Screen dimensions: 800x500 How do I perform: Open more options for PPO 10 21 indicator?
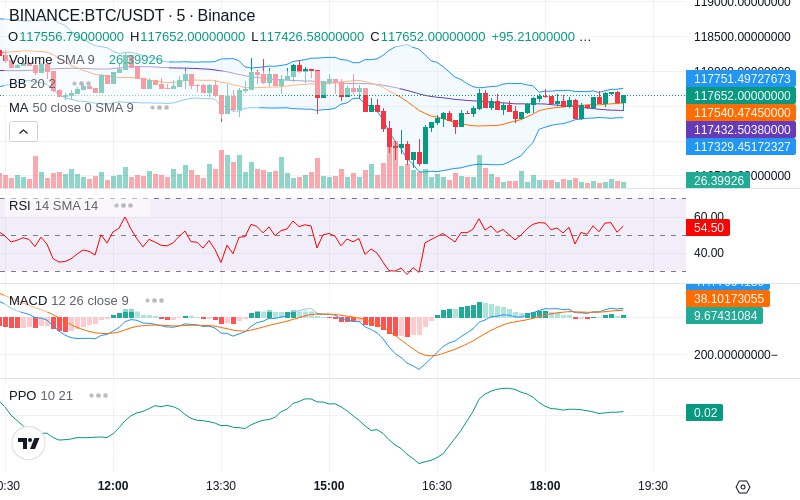coord(98,395)
